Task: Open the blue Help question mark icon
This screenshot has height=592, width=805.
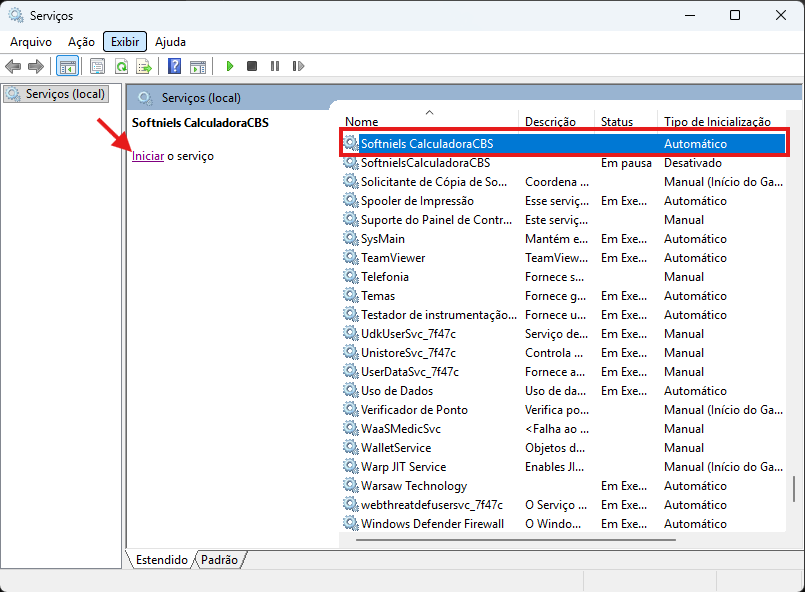Action: click(174, 66)
